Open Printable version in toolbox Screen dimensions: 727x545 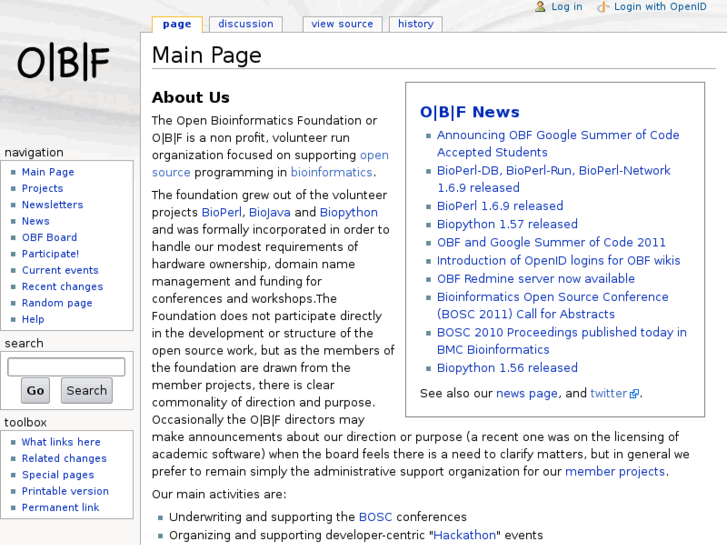(x=65, y=491)
